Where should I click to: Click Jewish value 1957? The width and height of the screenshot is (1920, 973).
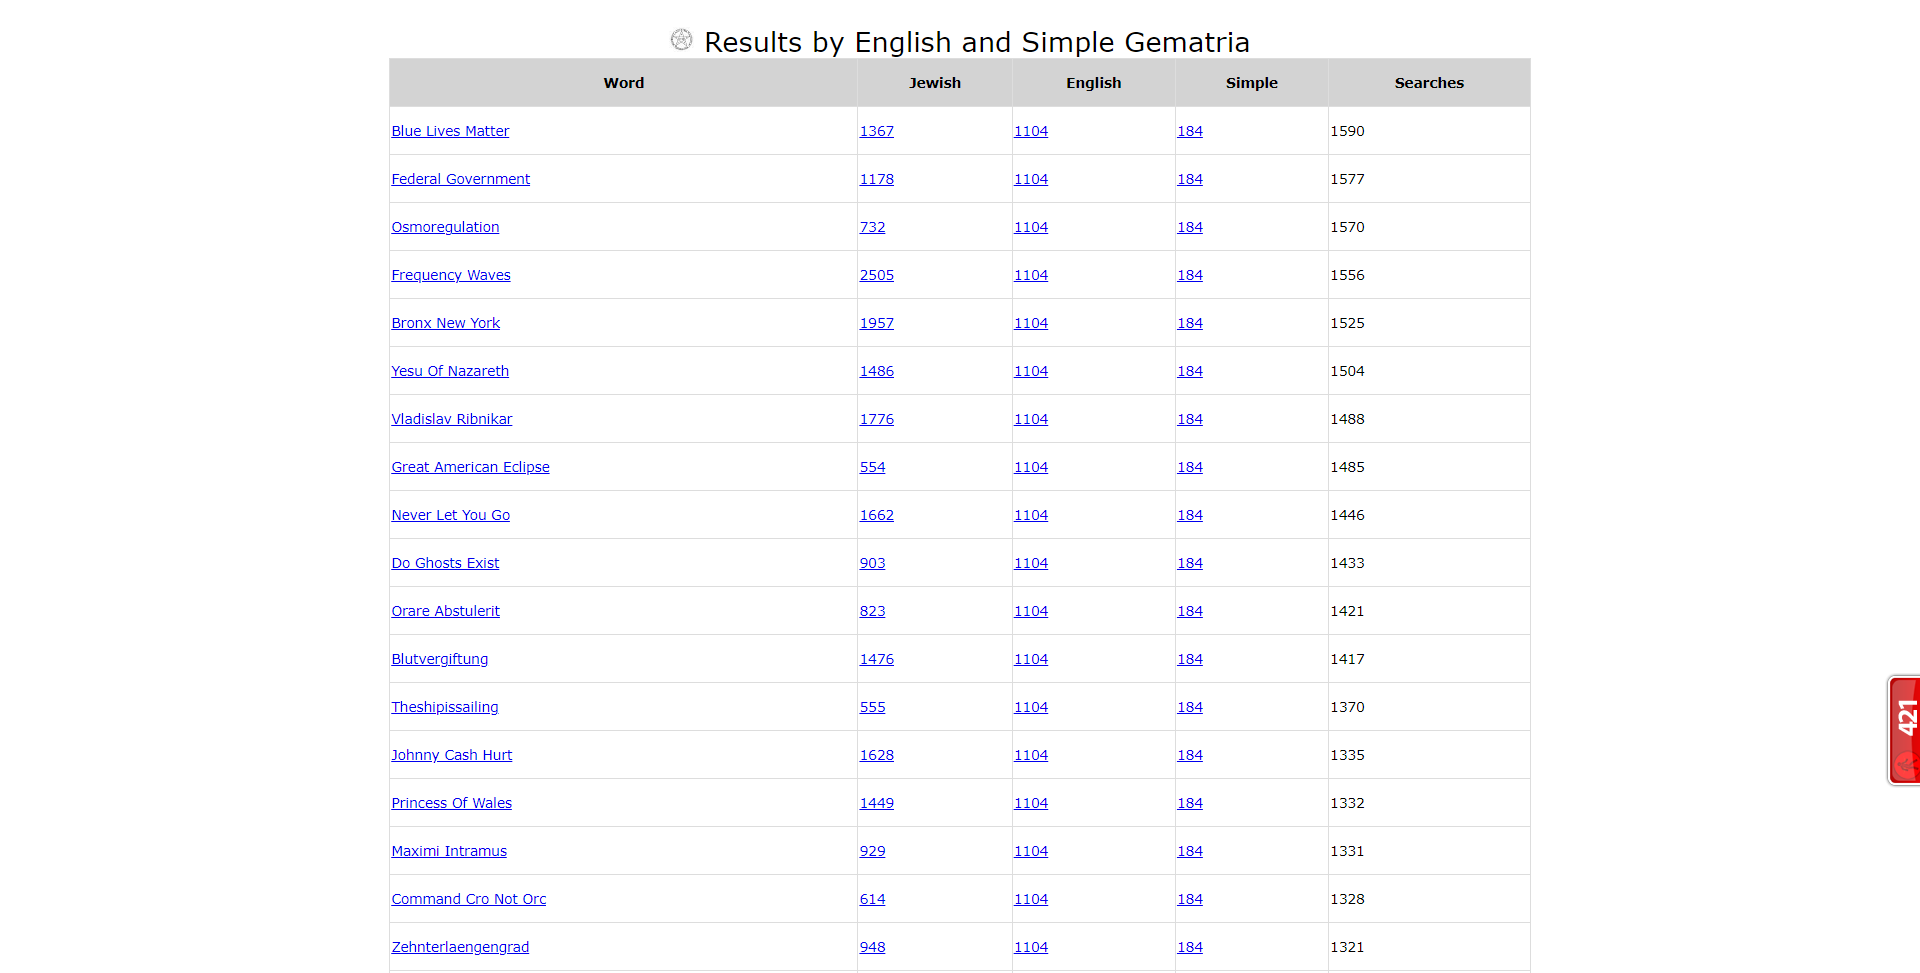coord(876,323)
